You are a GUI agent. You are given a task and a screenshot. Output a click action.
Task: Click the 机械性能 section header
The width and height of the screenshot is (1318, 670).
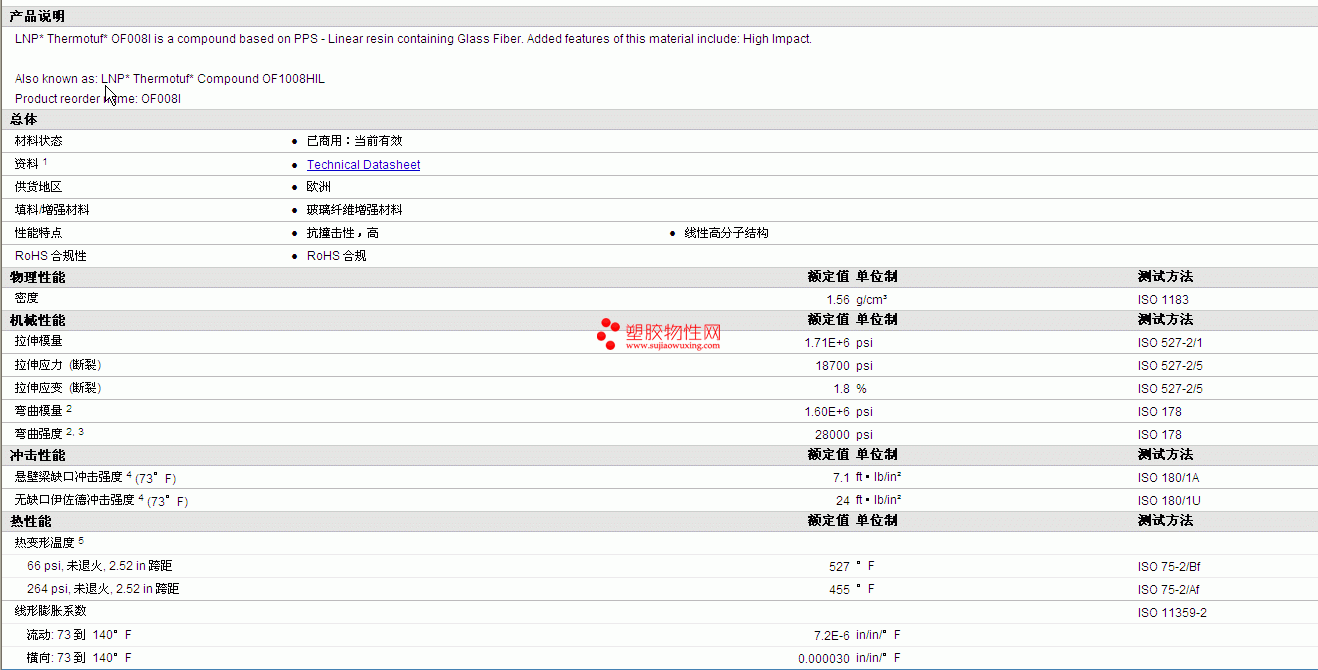(37, 320)
